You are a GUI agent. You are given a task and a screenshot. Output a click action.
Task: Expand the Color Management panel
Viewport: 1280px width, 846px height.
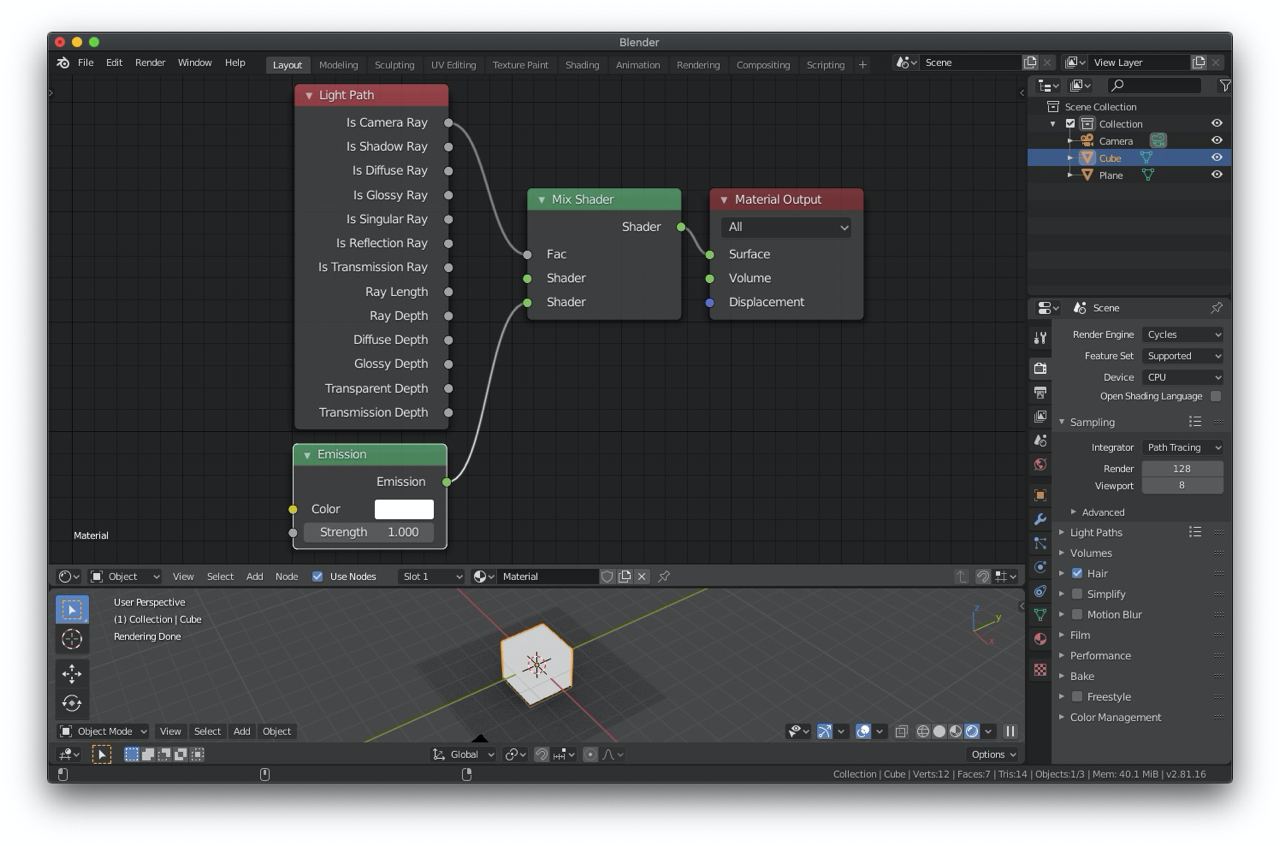[1115, 717]
